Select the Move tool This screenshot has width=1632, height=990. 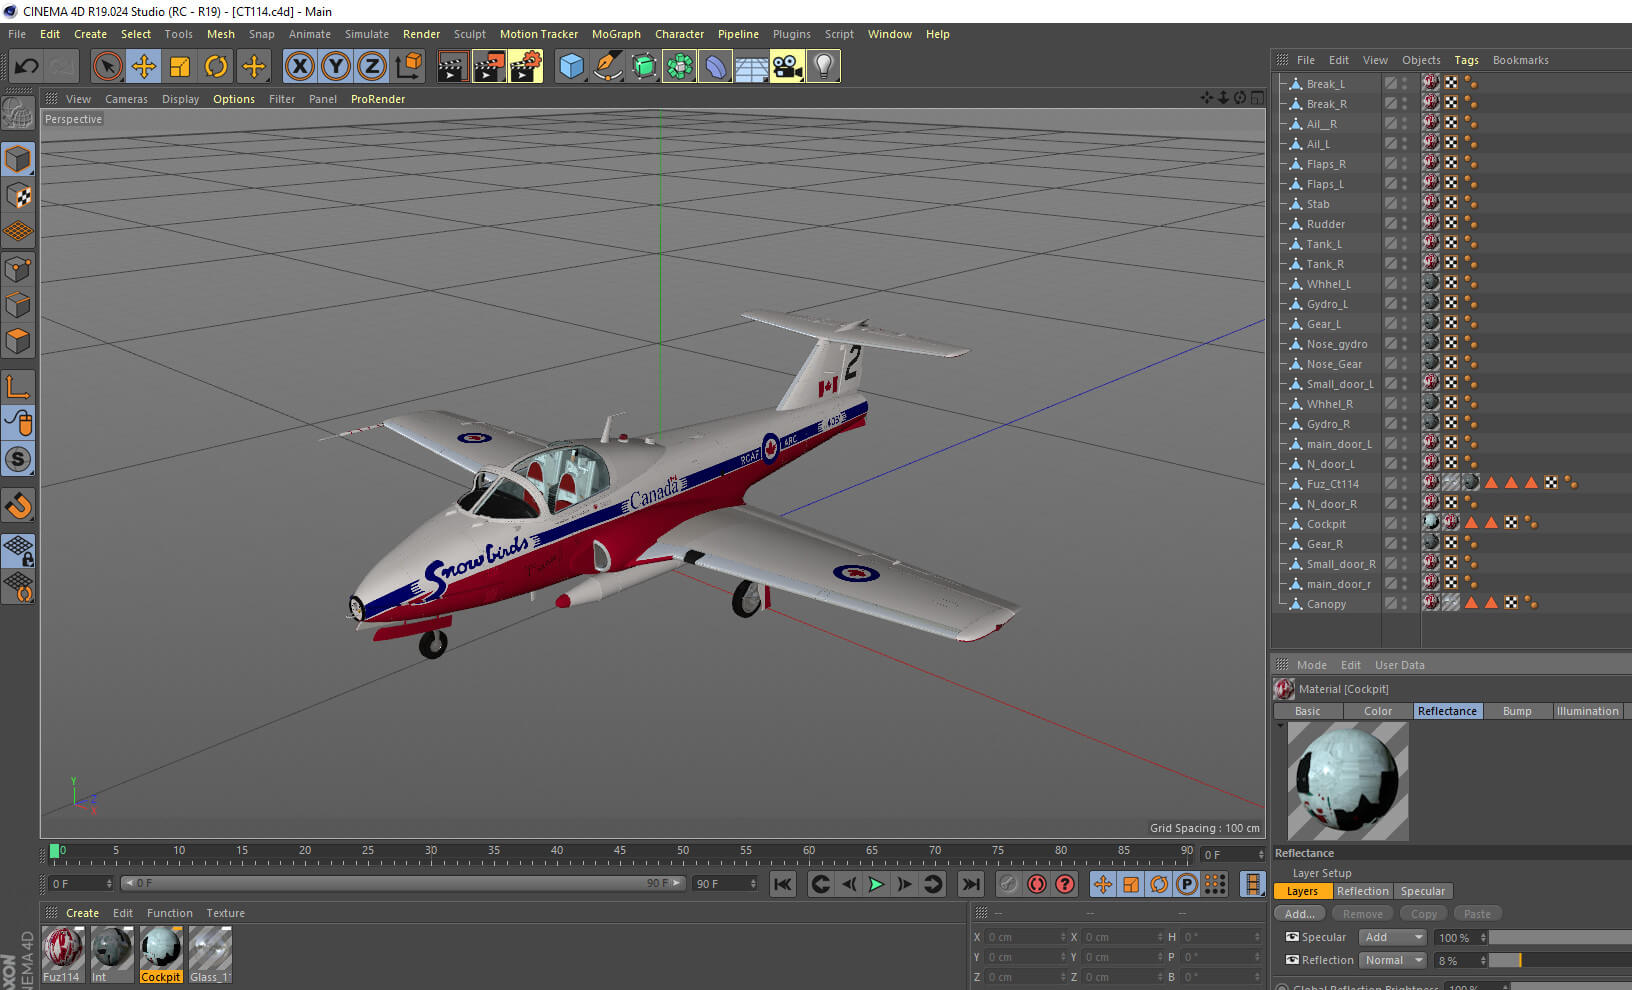144,67
